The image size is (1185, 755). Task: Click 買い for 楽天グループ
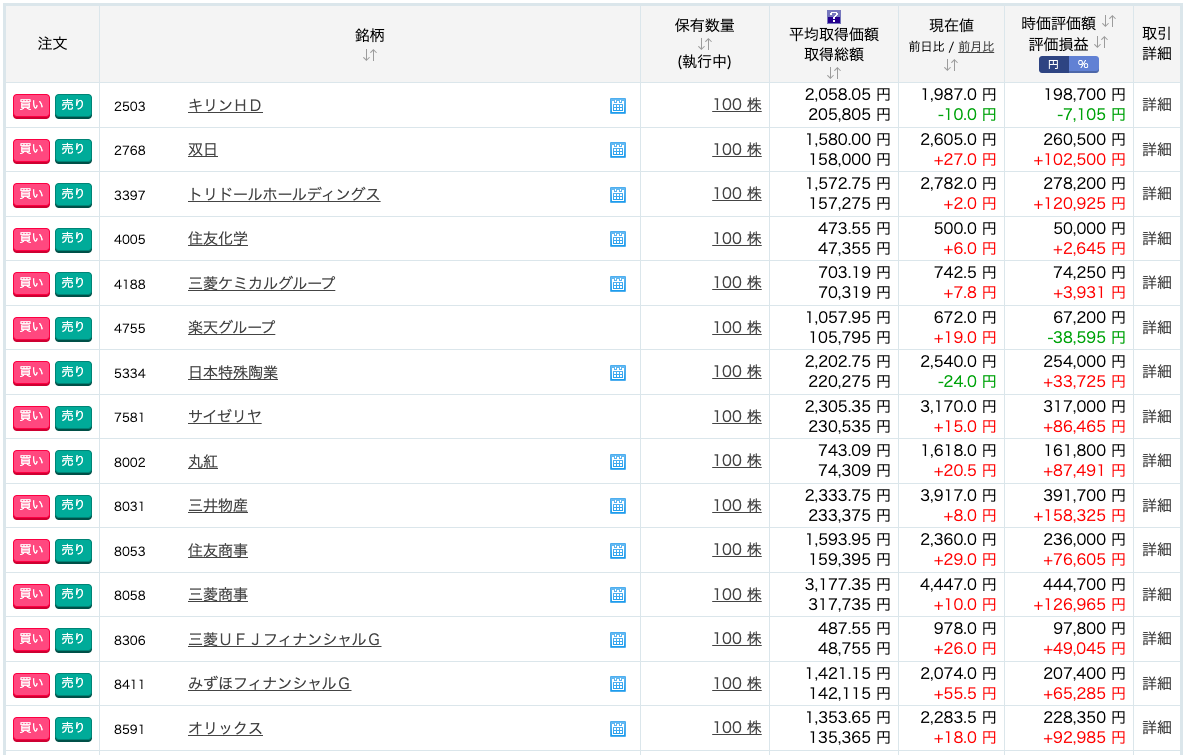click(x=31, y=328)
